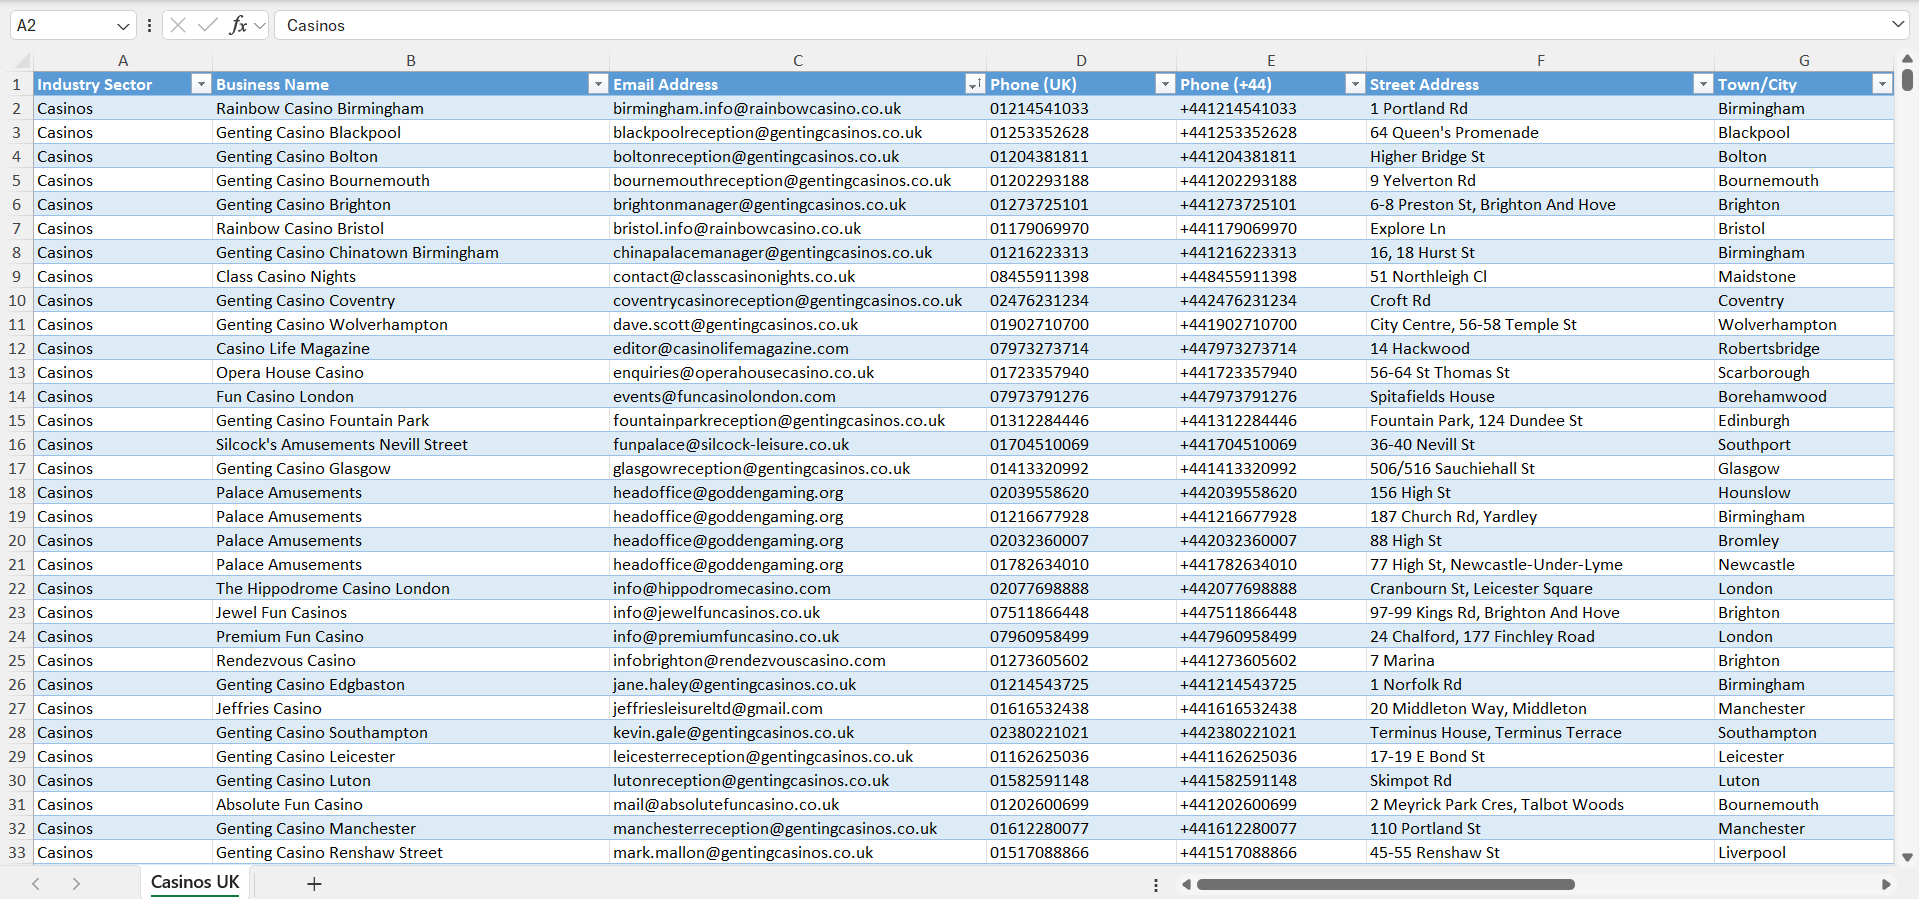Click the vertical scrollbar thumb
The height and width of the screenshot is (899, 1919).
point(1907,79)
